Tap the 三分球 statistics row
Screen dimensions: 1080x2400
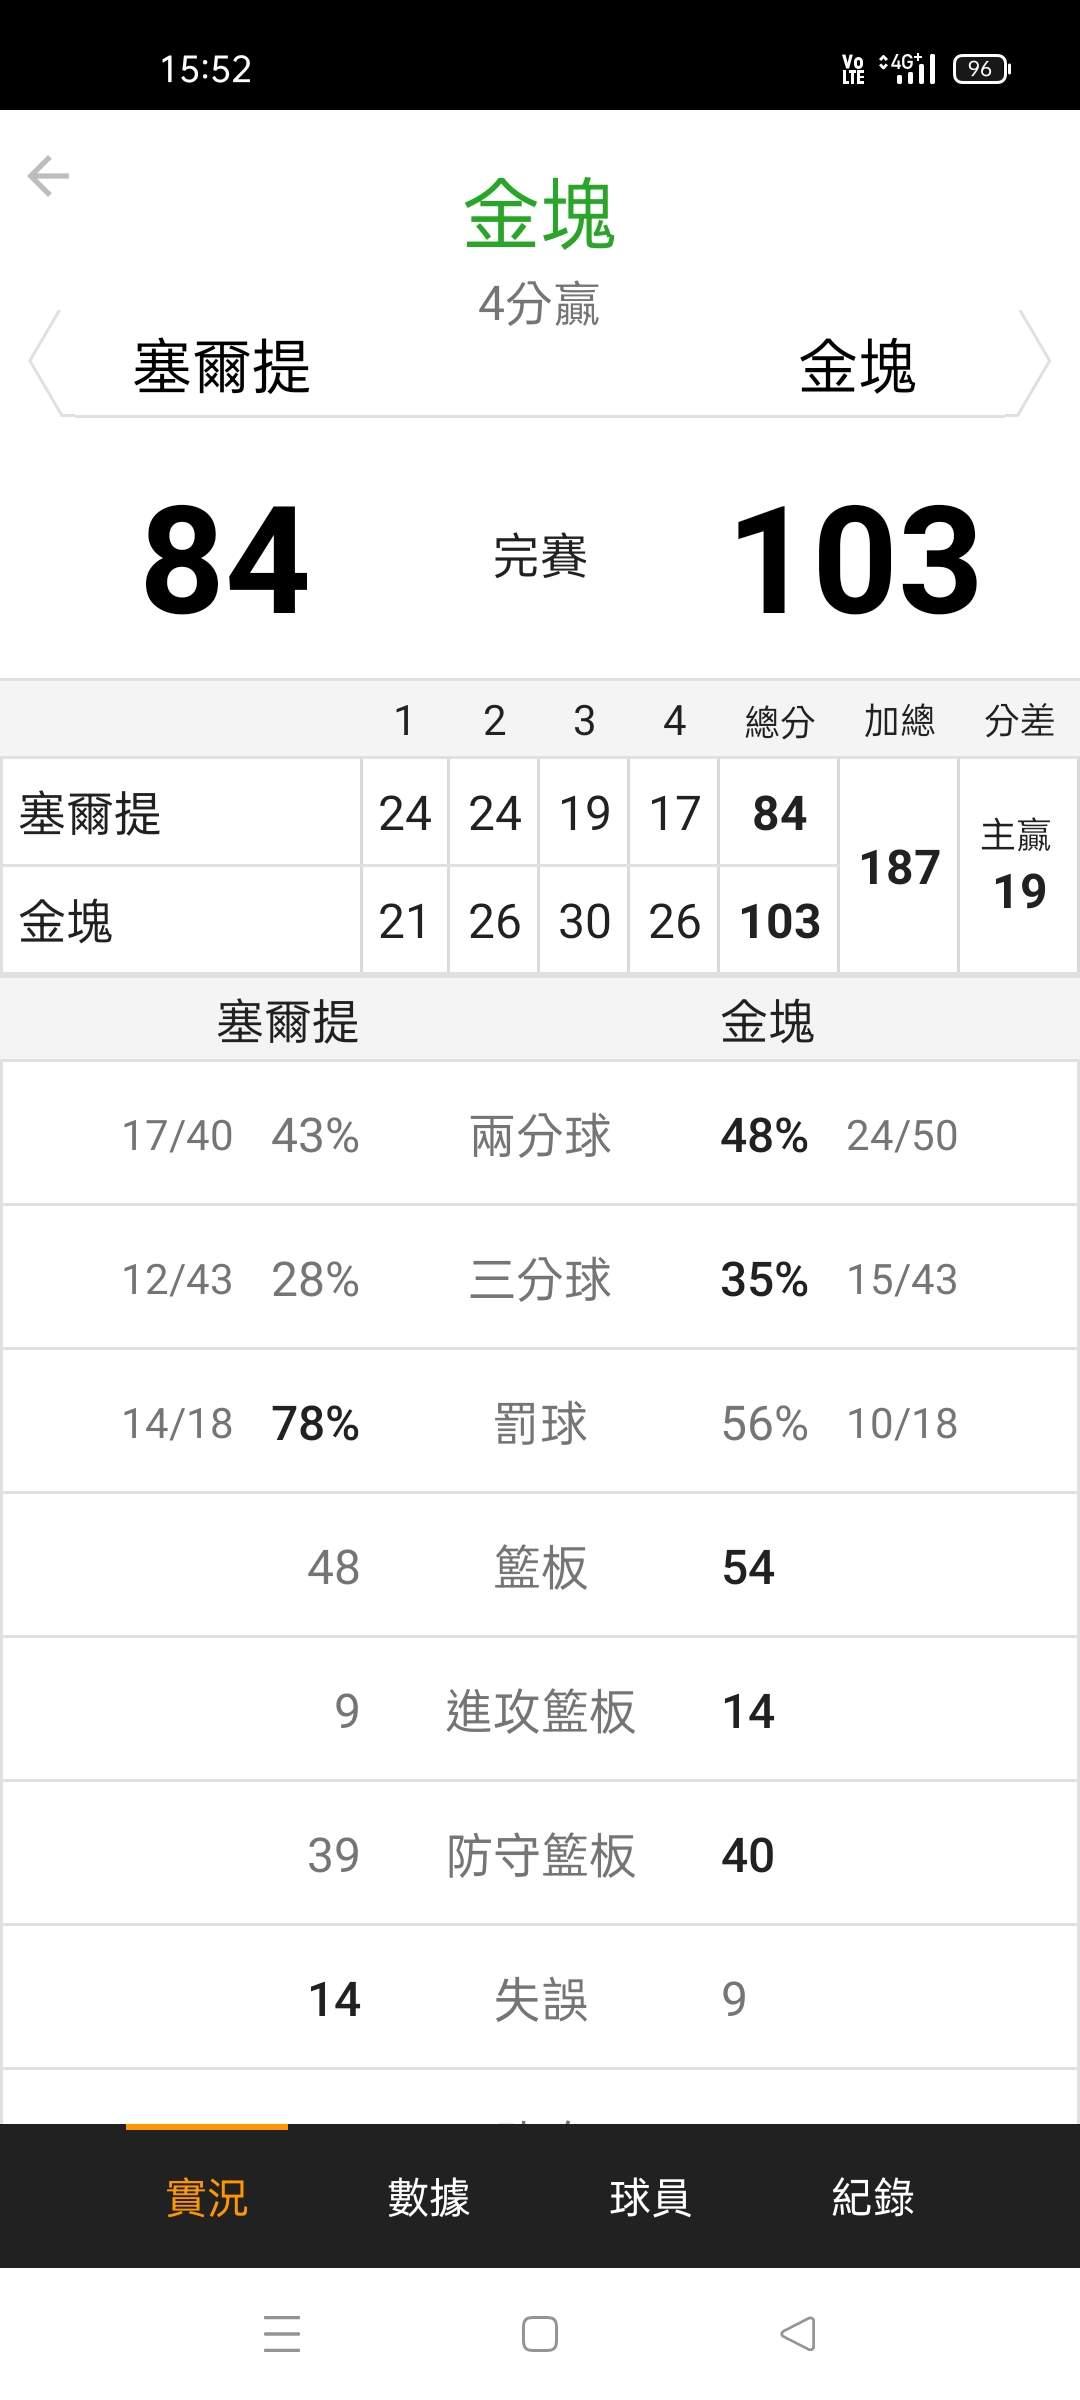[x=540, y=1279]
